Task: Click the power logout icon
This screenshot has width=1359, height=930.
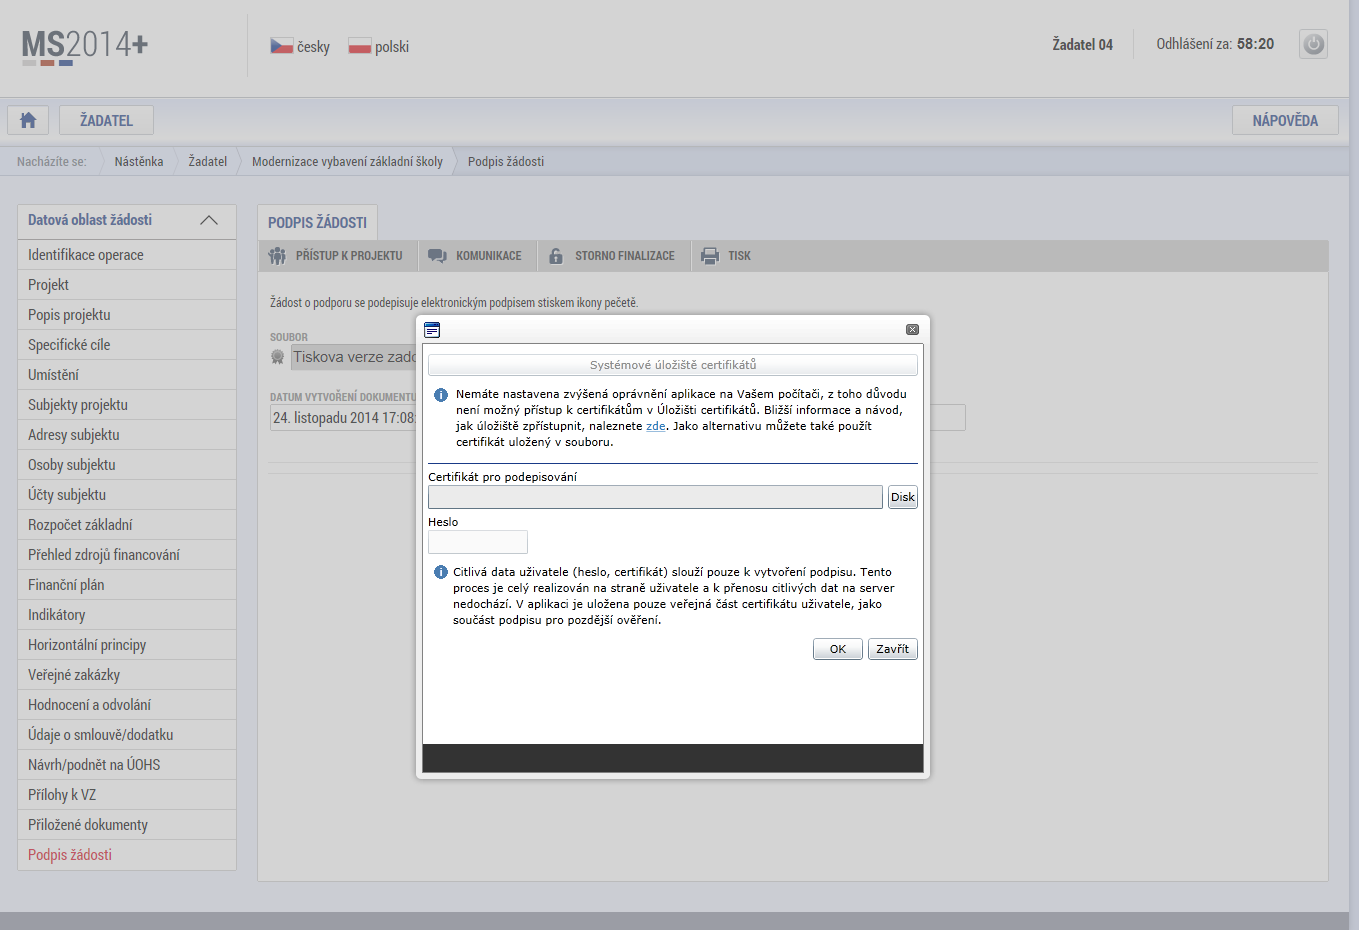Action: (x=1313, y=44)
